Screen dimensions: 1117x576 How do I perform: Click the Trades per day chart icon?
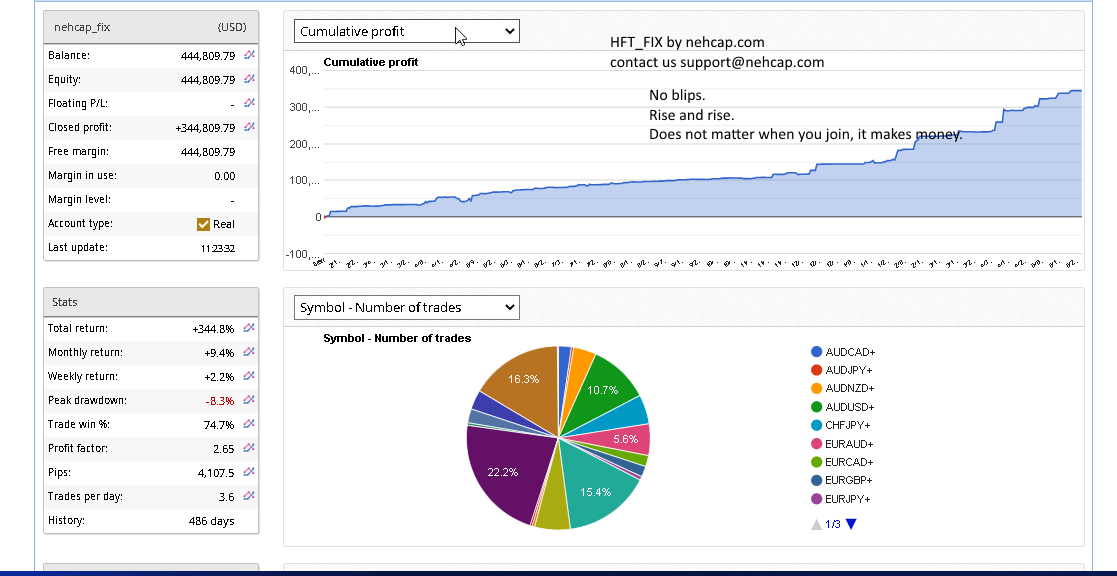click(x=250, y=496)
